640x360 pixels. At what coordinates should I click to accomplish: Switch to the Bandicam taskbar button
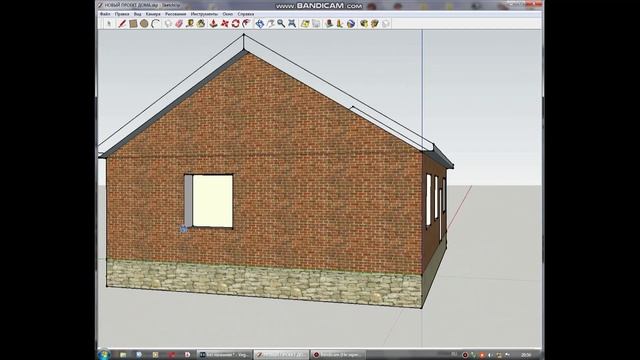337,355
